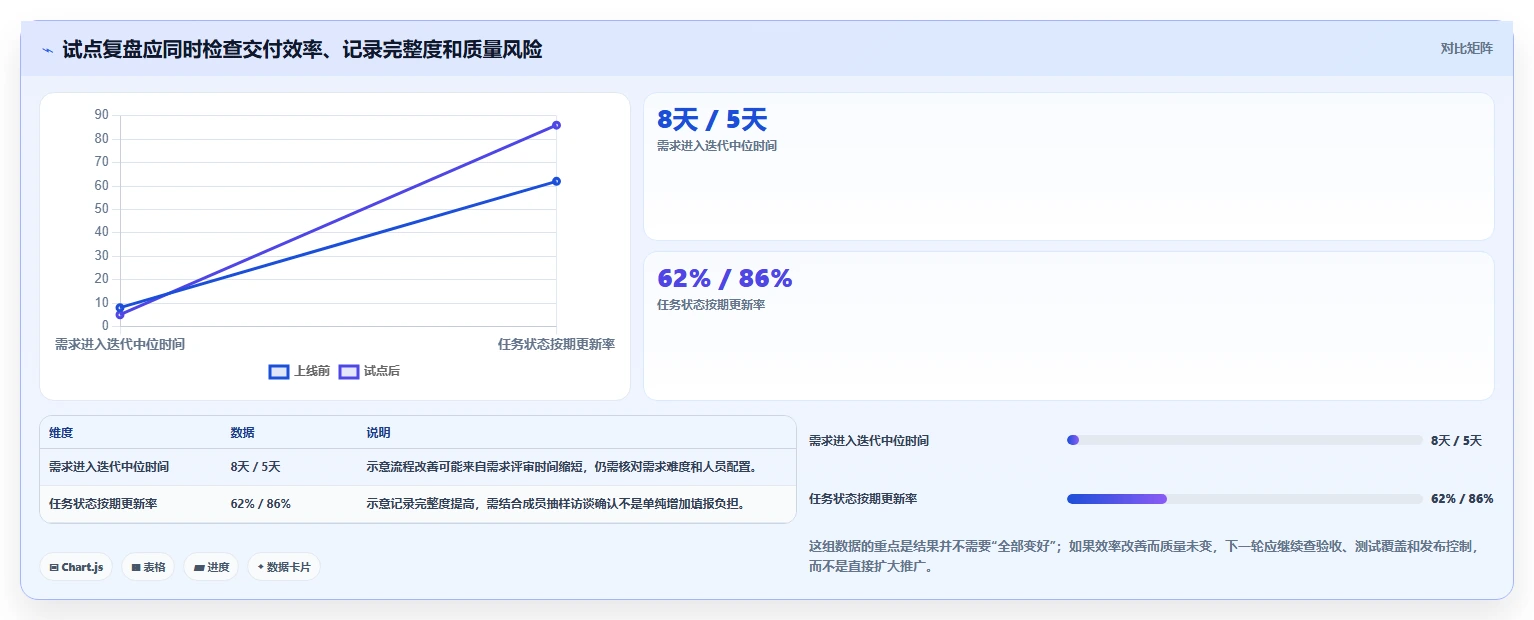
Task: Click the 需求进入迭代中位时间 progress label
Action: pyautogui.click(x=869, y=440)
